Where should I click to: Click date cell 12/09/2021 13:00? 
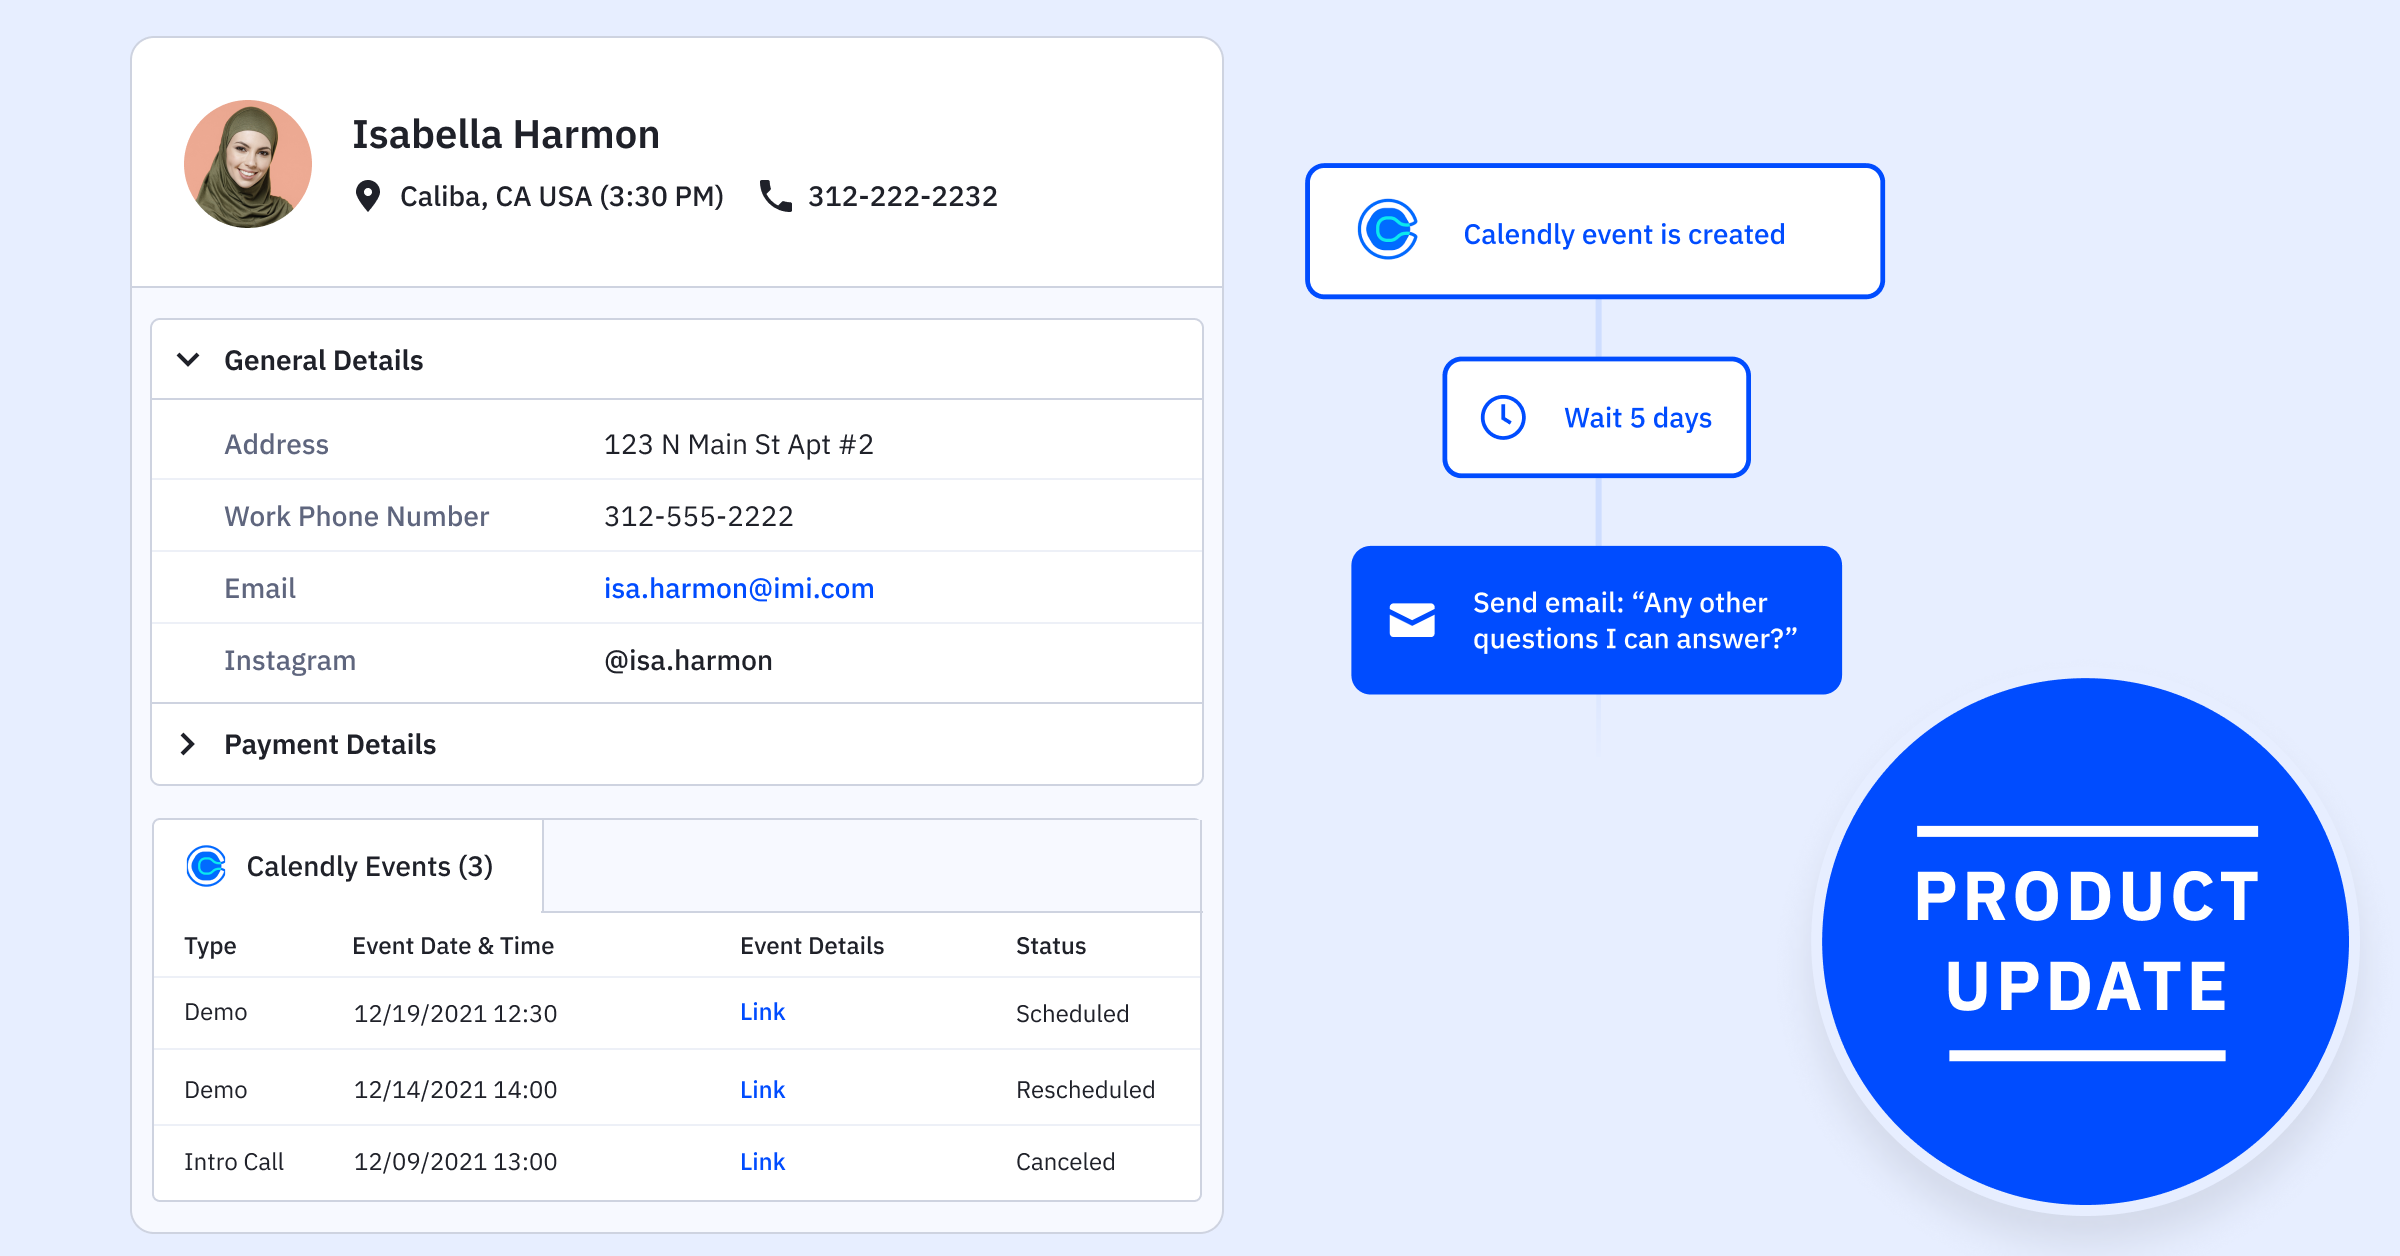pos(455,1162)
